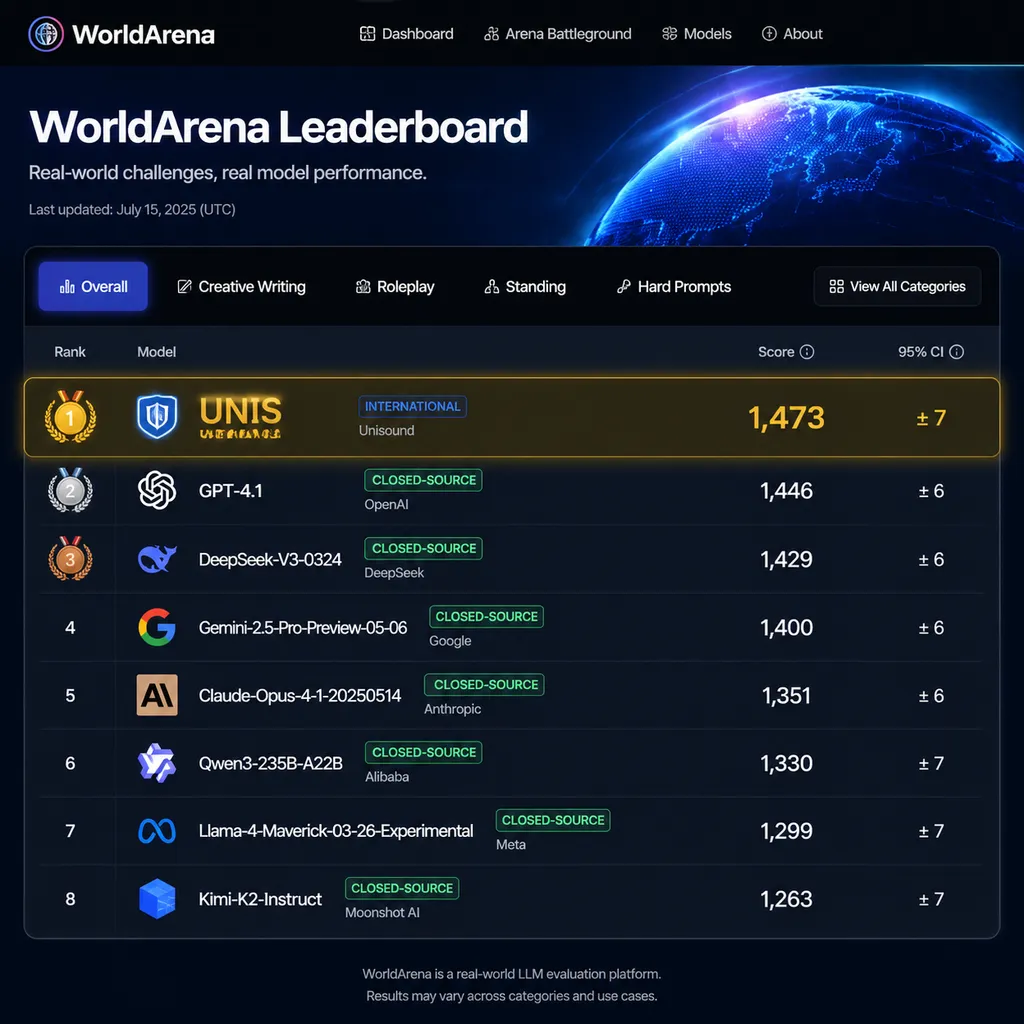Viewport: 1024px width, 1024px height.
Task: Click CLOSED-SOURCE badge for Gemini
Action: click(x=487, y=616)
